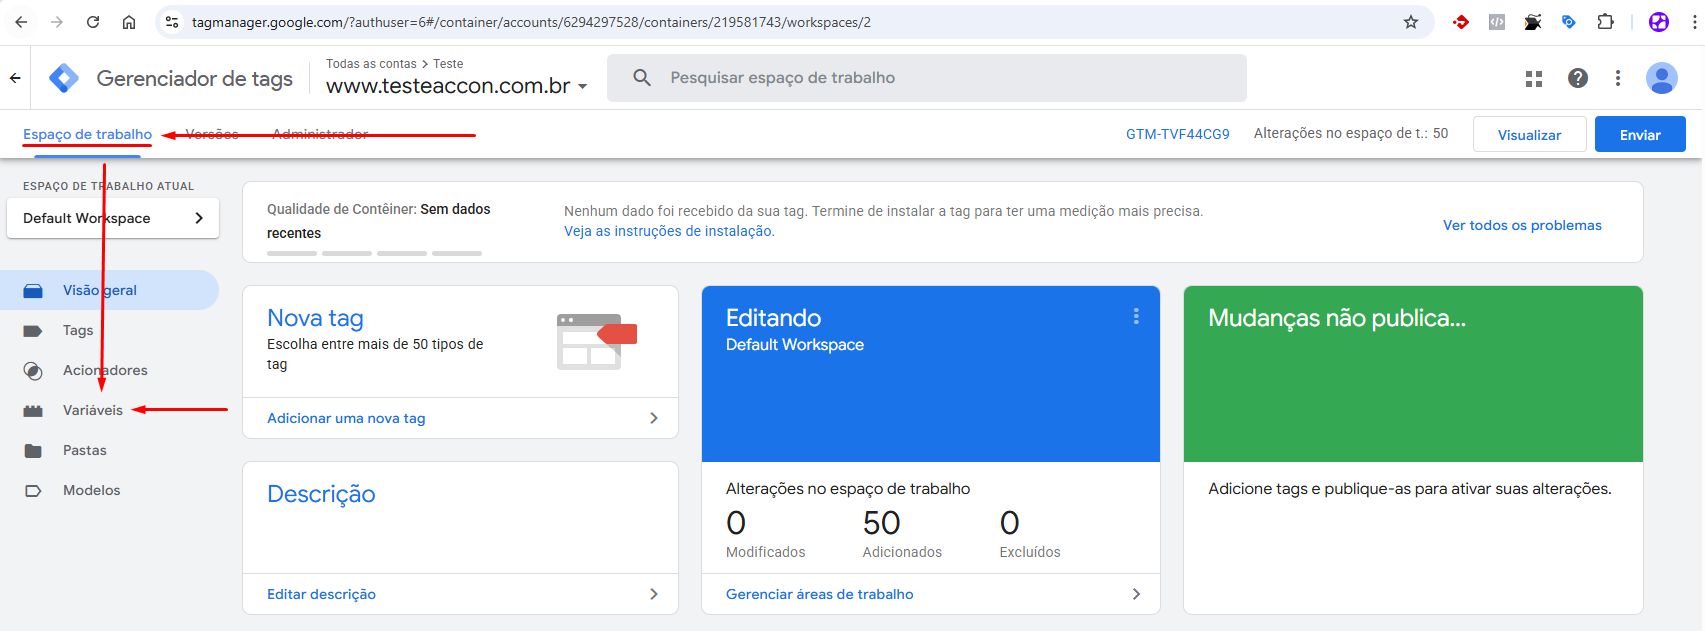Image resolution: width=1705 pixels, height=631 pixels.
Task: Open Acionadores in the sidebar
Action: pyautogui.click(x=104, y=370)
